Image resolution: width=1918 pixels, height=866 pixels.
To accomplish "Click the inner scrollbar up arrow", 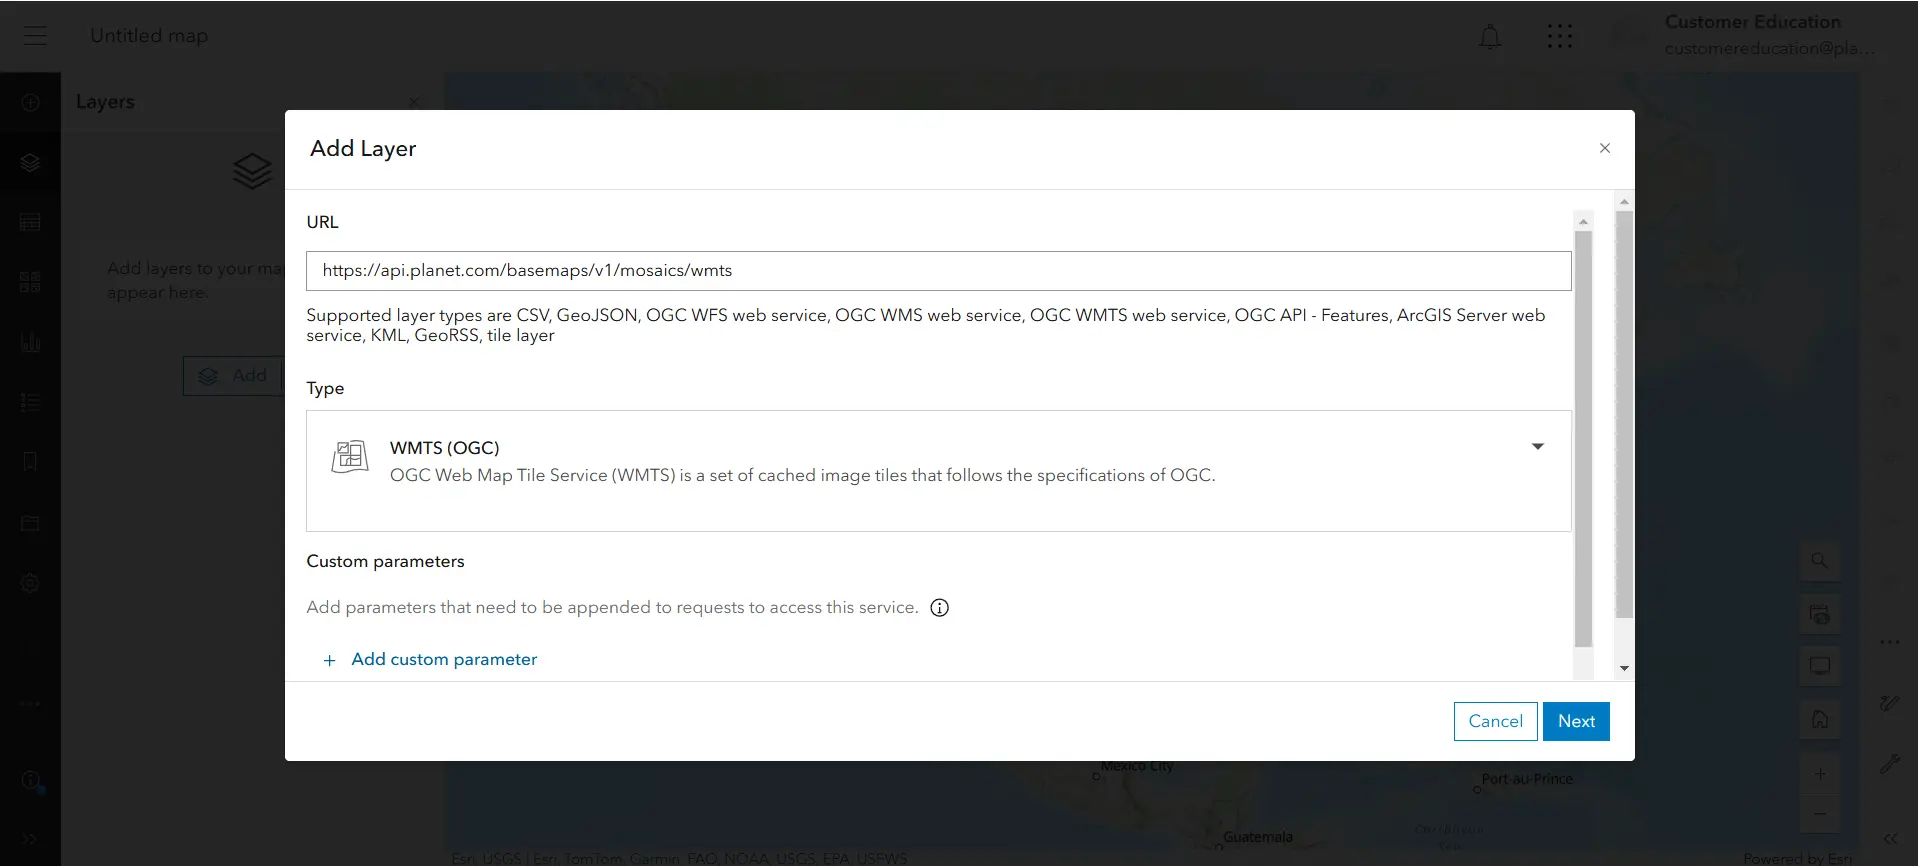I will point(1583,221).
